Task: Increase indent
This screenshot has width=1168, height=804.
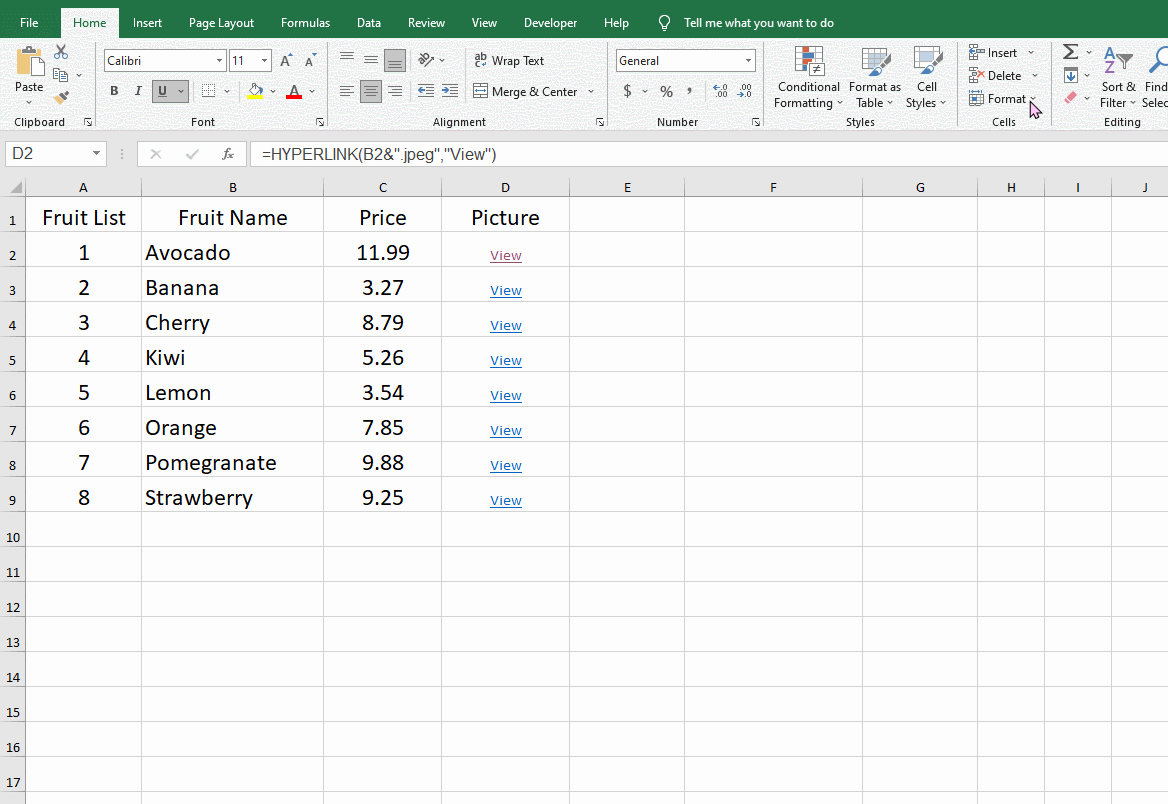Action: (450, 91)
